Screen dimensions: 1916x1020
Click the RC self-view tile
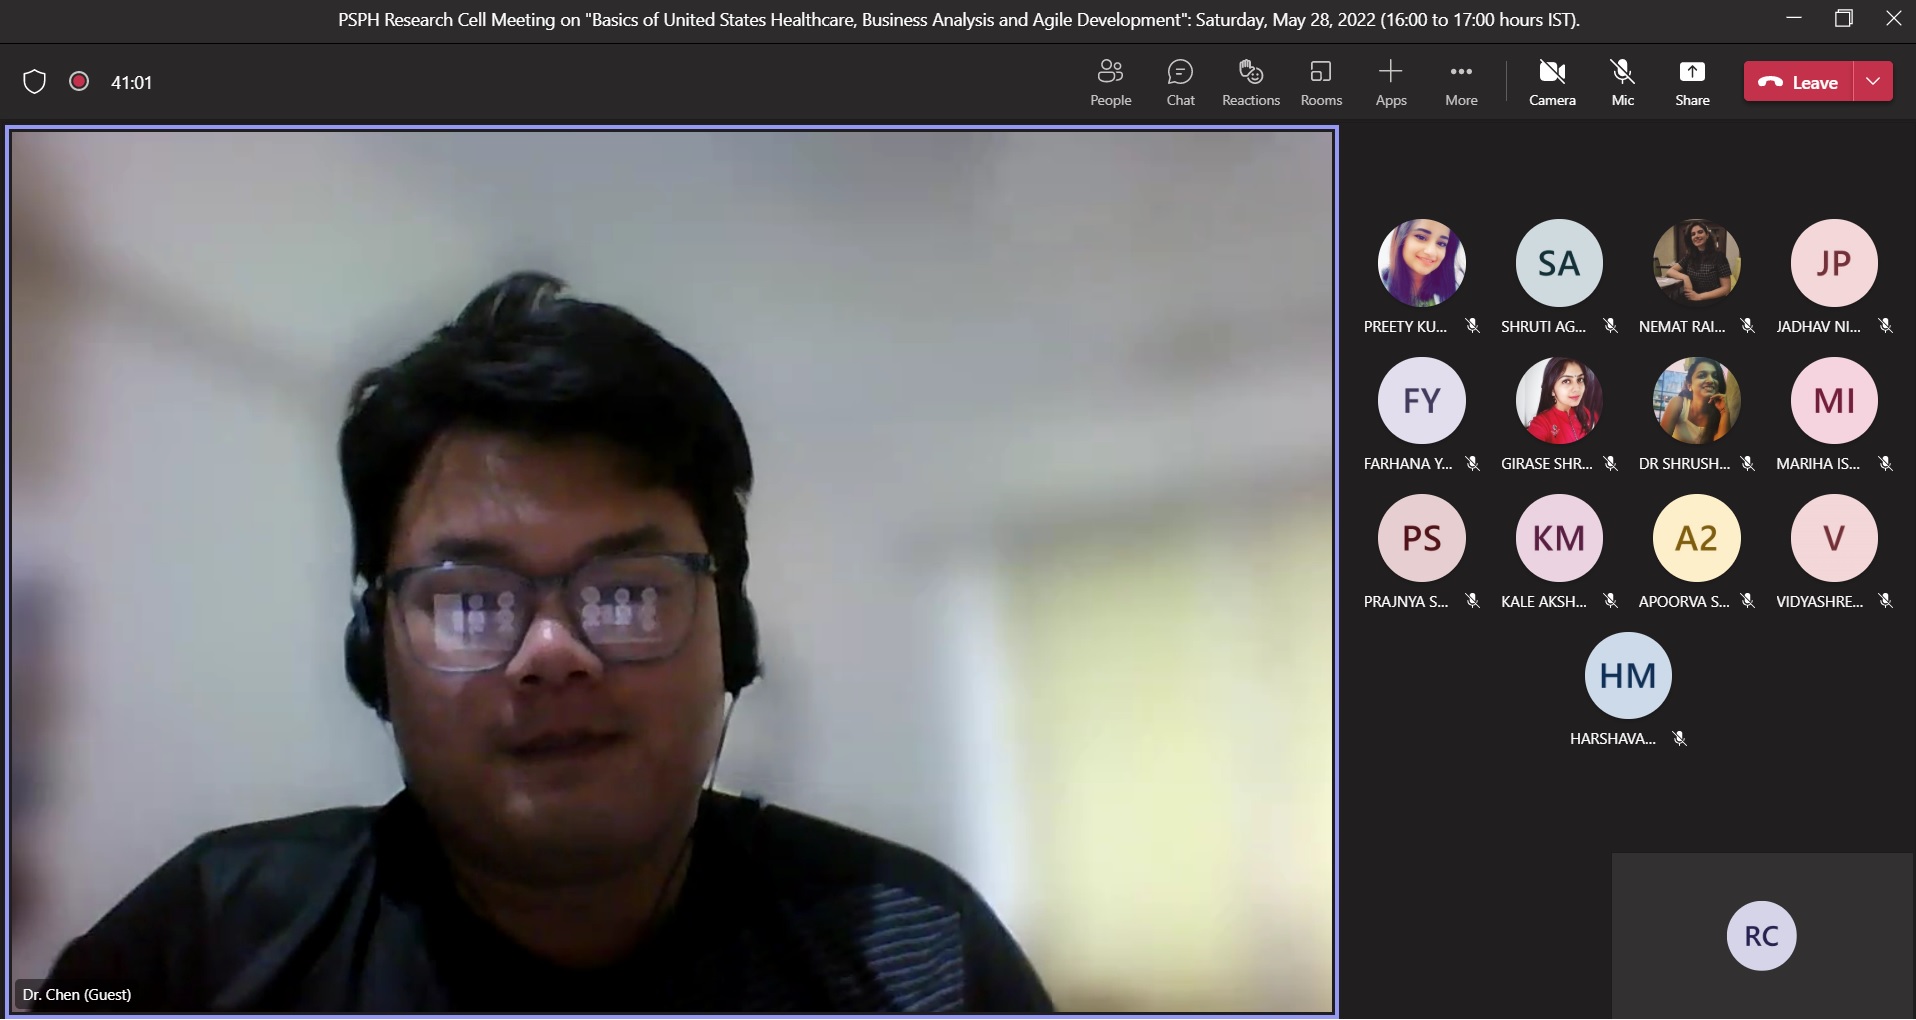point(1761,936)
